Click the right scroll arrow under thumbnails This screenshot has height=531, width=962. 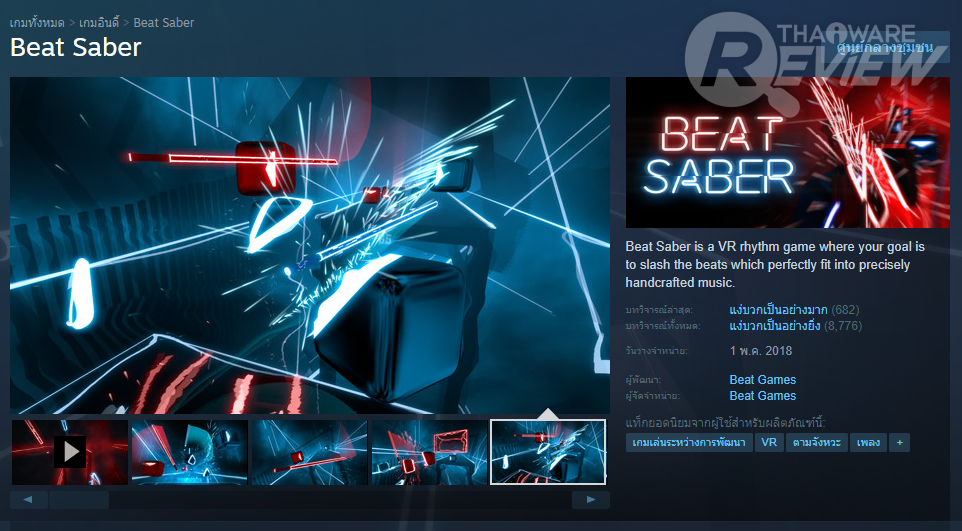(x=590, y=500)
